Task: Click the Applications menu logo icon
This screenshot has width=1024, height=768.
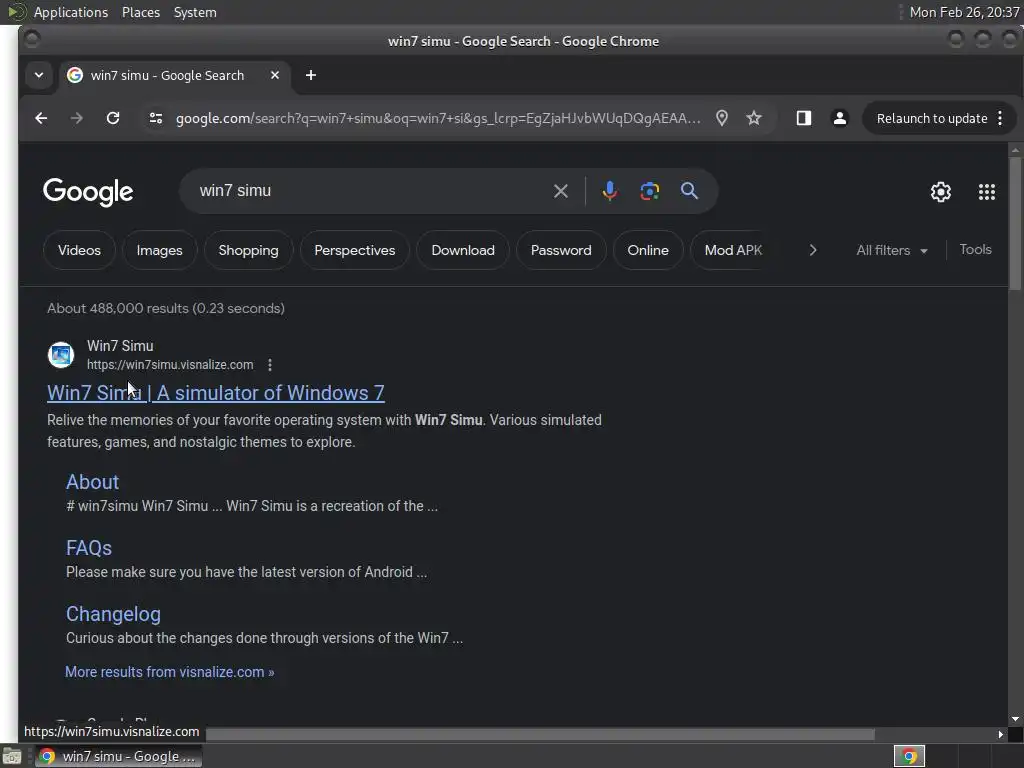Action: tap(16, 12)
